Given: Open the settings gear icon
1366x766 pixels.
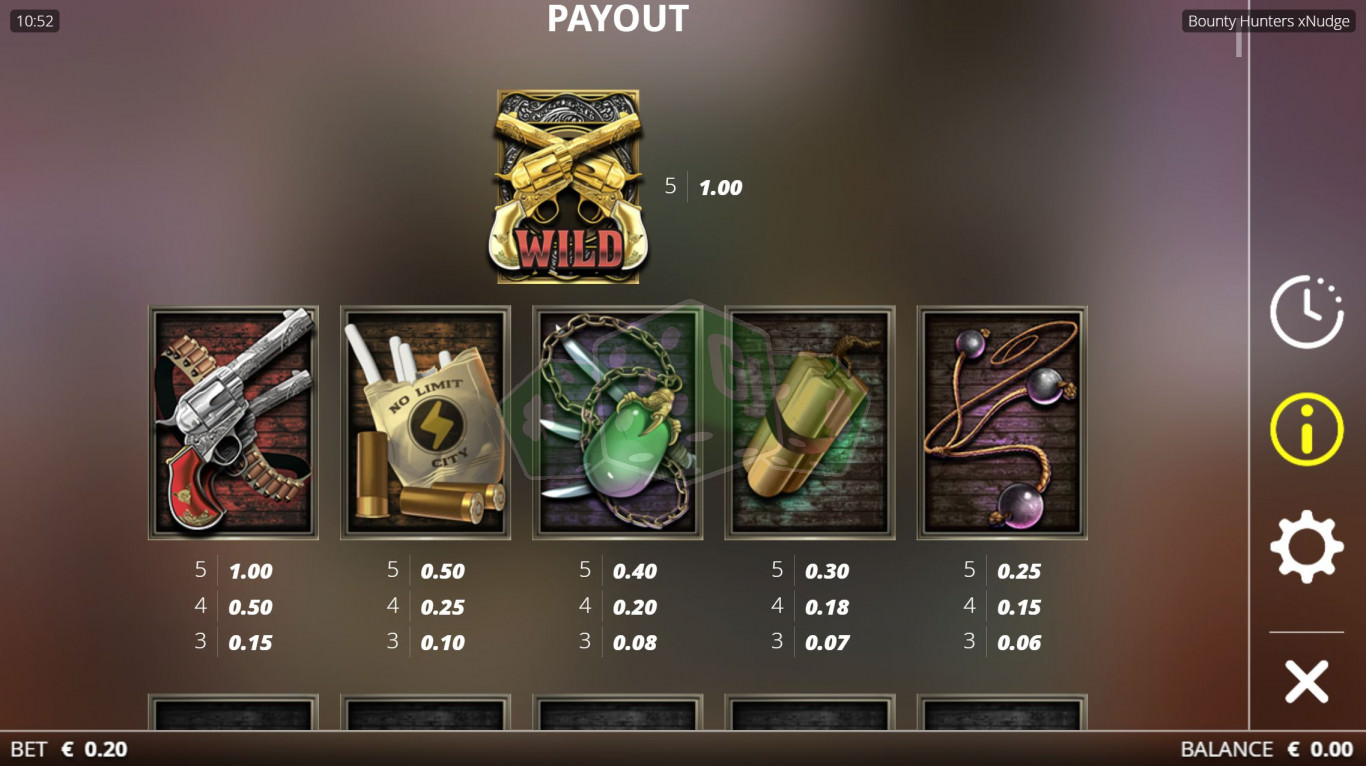Looking at the screenshot, I should (1306, 546).
